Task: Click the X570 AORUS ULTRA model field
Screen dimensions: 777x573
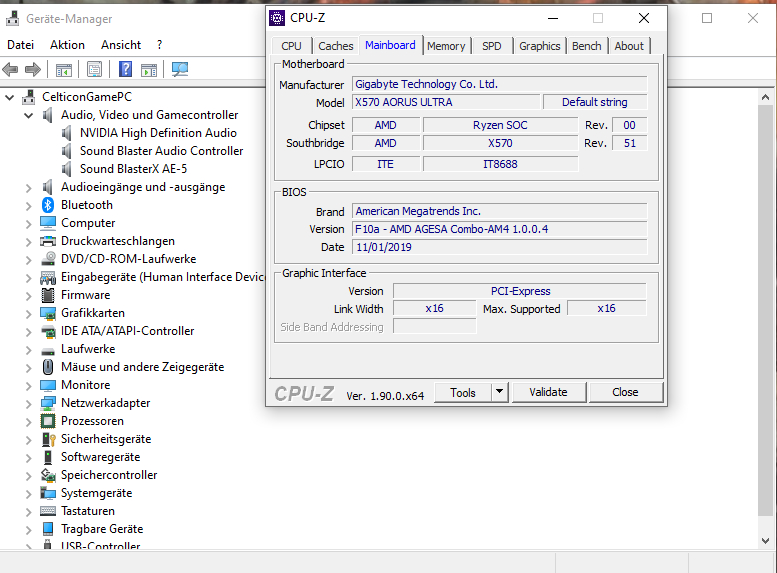Action: tap(446, 102)
